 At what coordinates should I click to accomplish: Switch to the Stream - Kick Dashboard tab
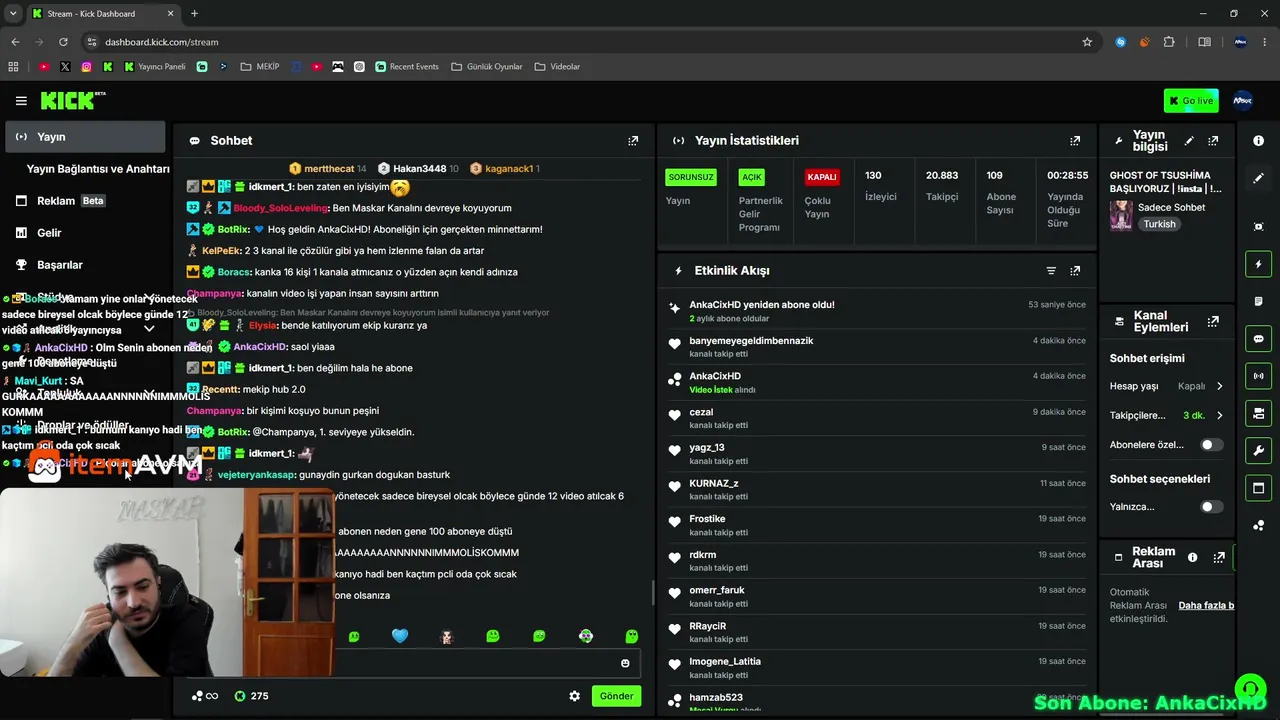103,14
